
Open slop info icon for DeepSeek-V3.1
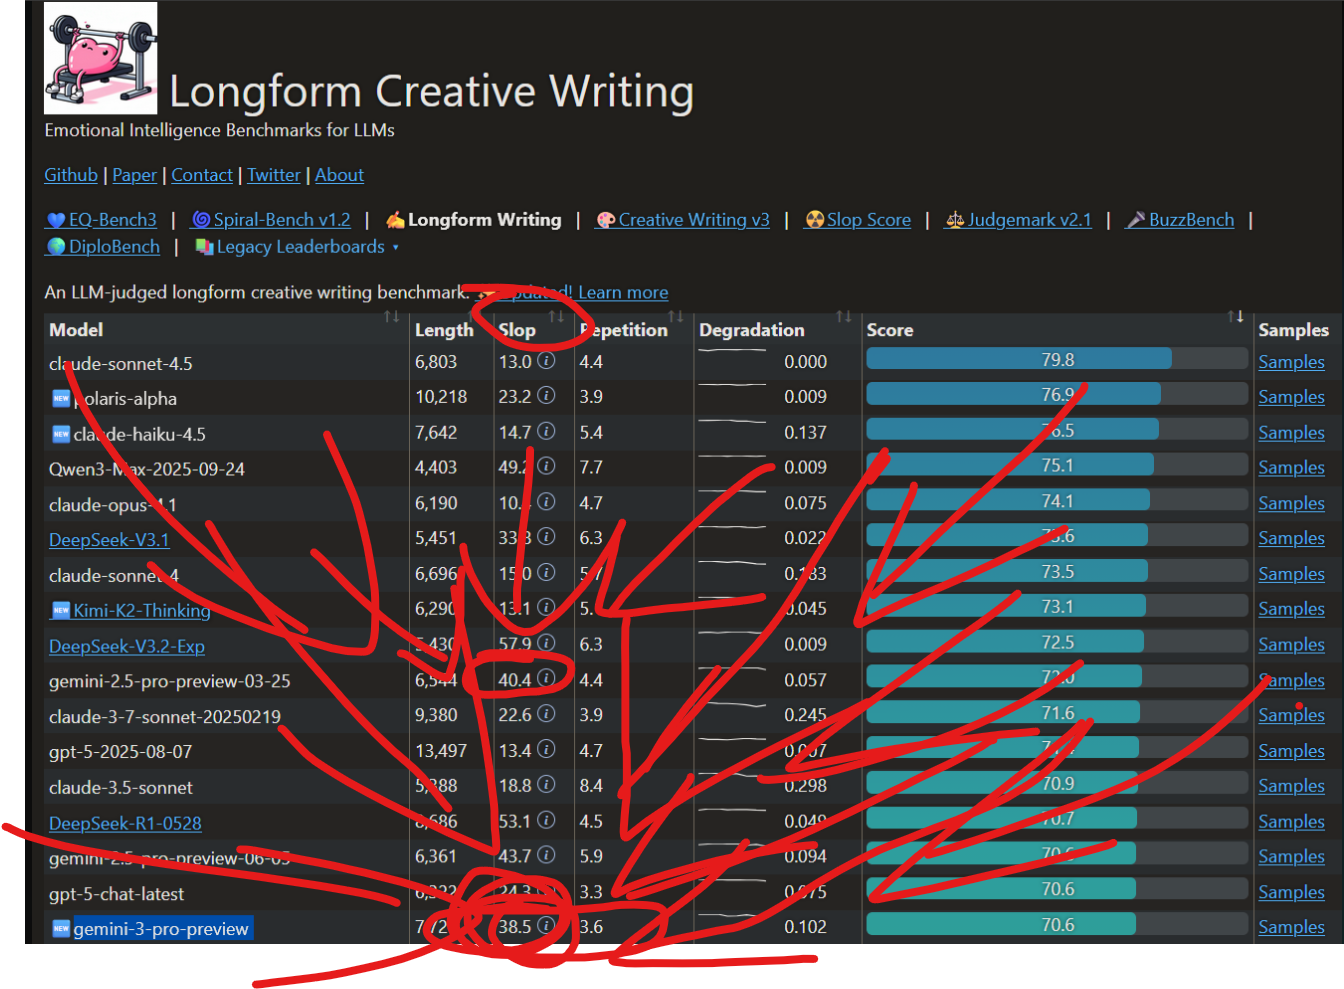(x=546, y=537)
